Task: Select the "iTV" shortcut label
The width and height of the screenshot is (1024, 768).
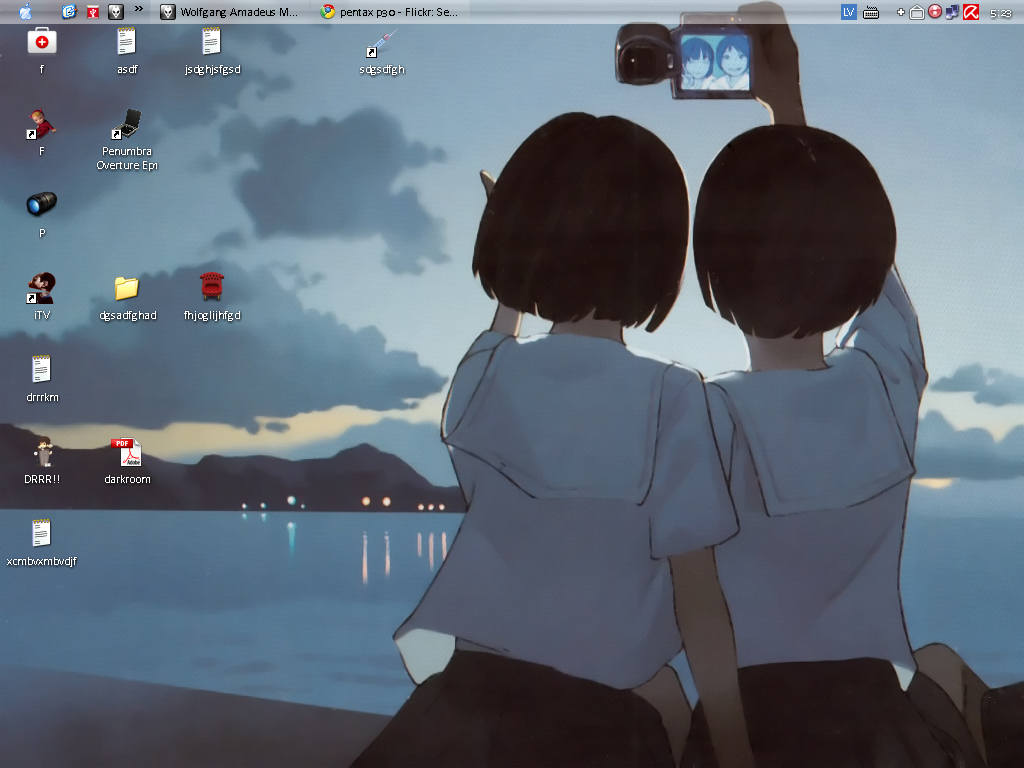Action: [42, 315]
